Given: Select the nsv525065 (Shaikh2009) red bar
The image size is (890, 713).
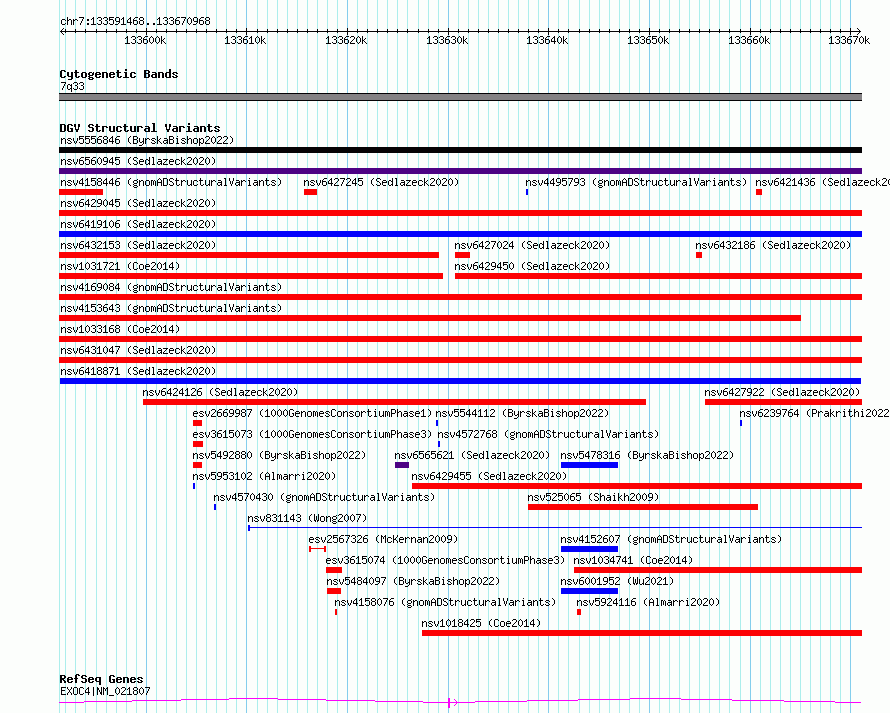Looking at the screenshot, I should [643, 507].
